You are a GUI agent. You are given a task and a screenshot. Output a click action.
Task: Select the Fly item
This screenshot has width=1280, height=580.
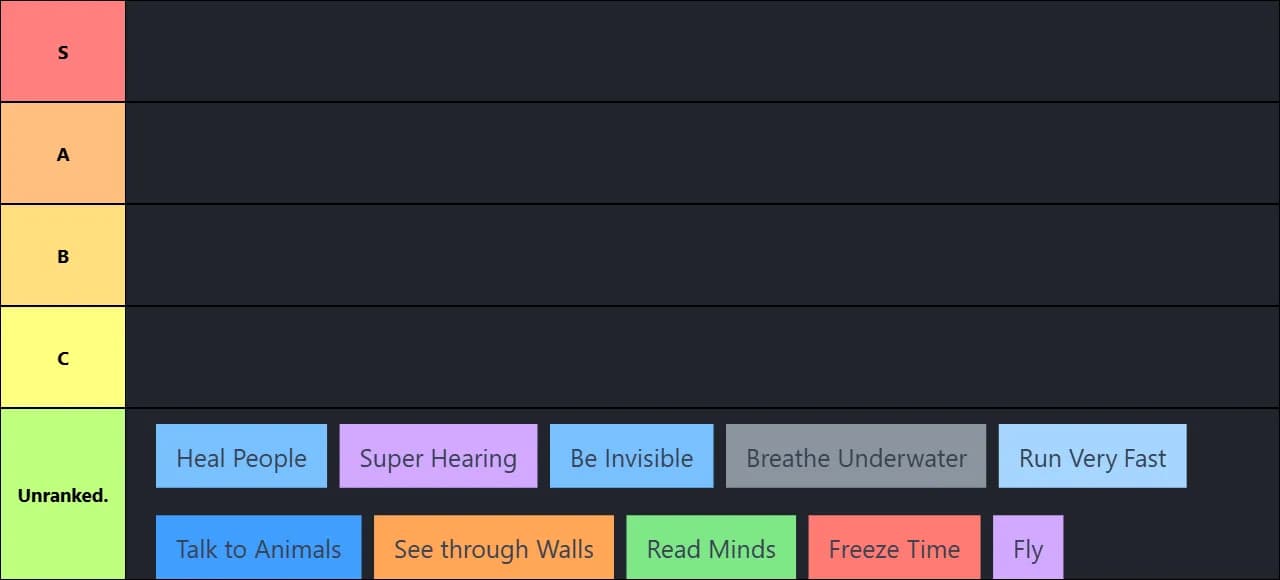[1028, 547]
